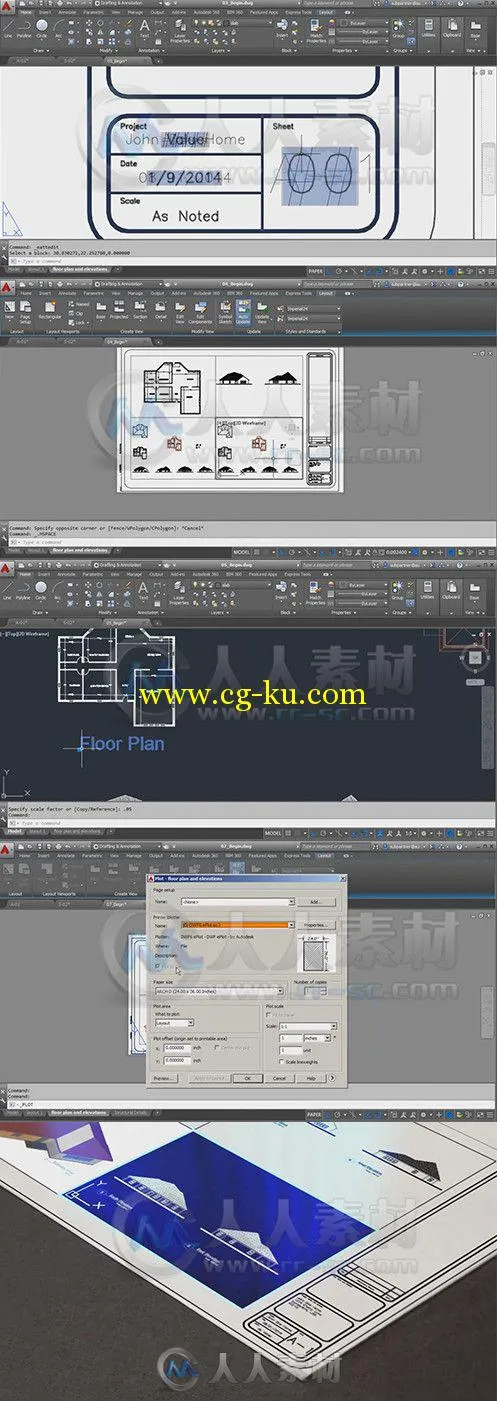The image size is (497, 1401).
Task: Select the Line tool in 03_Begin window
Action: [8, 31]
